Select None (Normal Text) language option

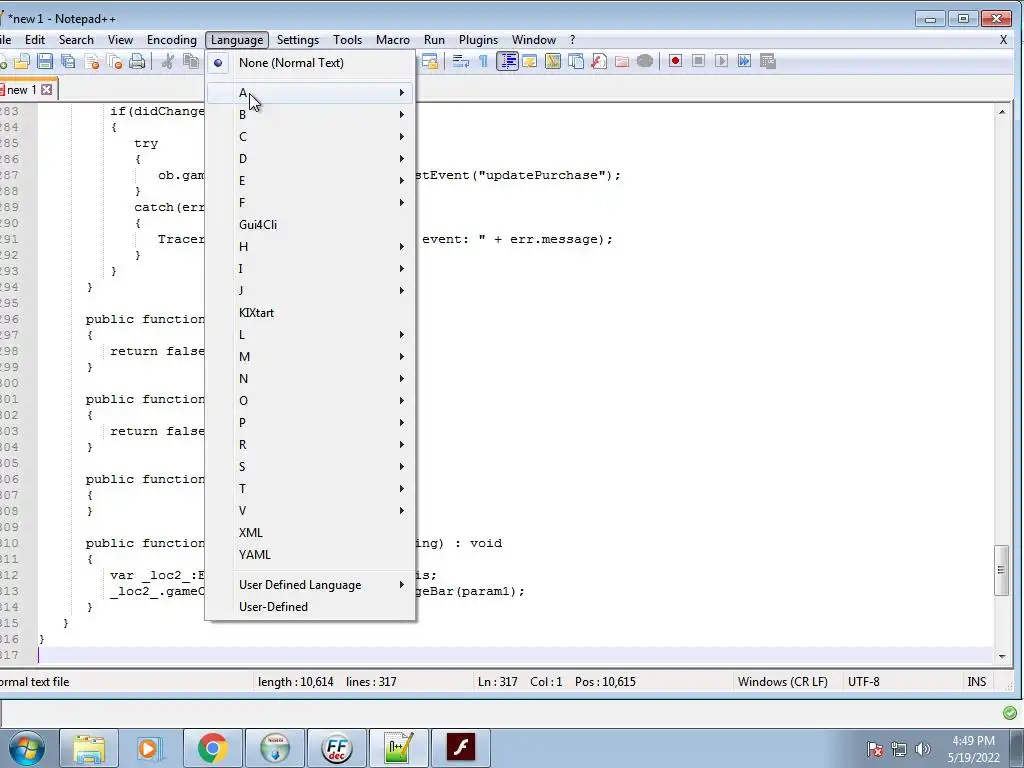[x=310, y=63]
